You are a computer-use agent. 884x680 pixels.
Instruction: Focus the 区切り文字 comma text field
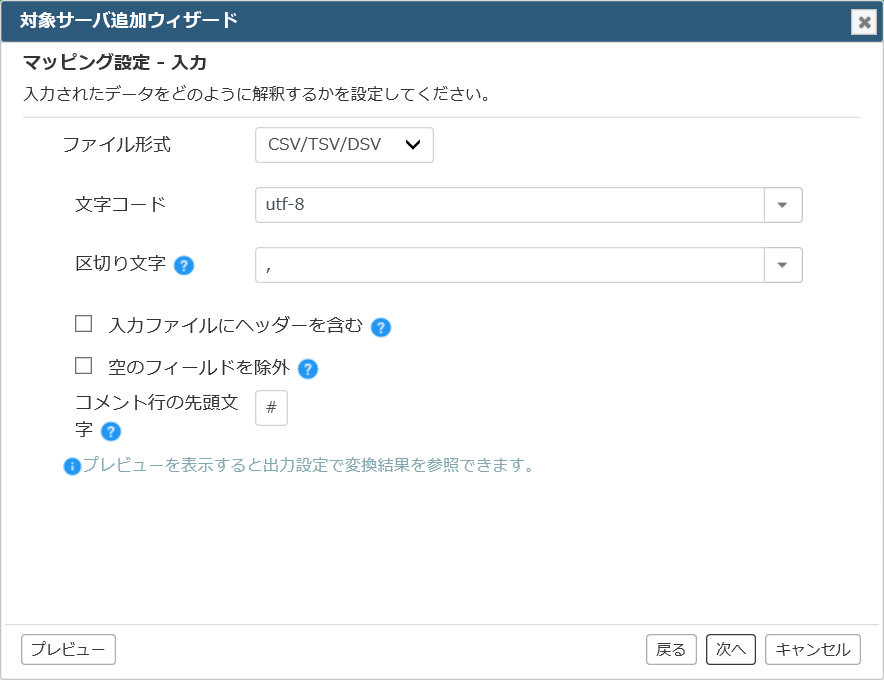(x=510, y=265)
